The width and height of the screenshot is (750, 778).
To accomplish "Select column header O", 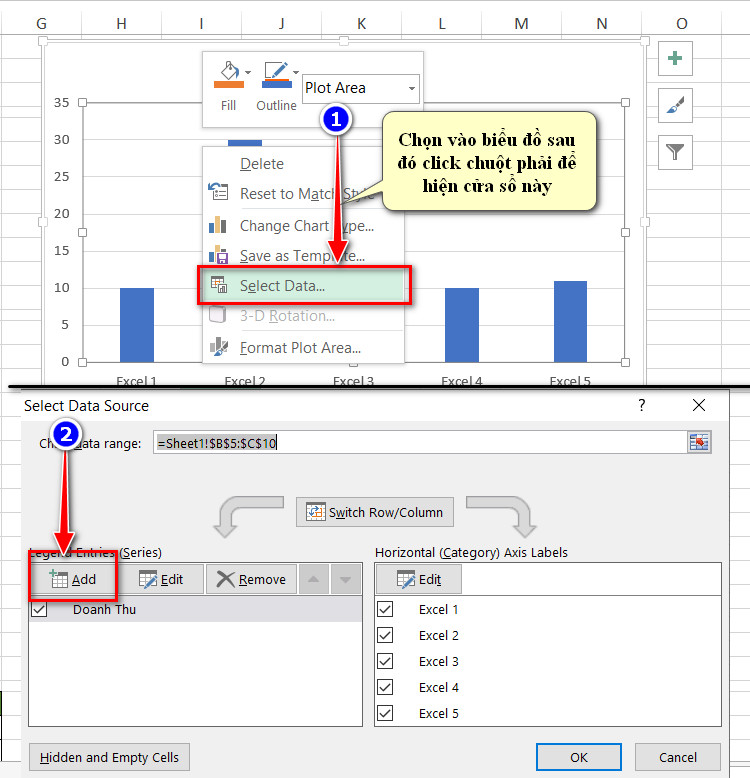I will [682, 23].
